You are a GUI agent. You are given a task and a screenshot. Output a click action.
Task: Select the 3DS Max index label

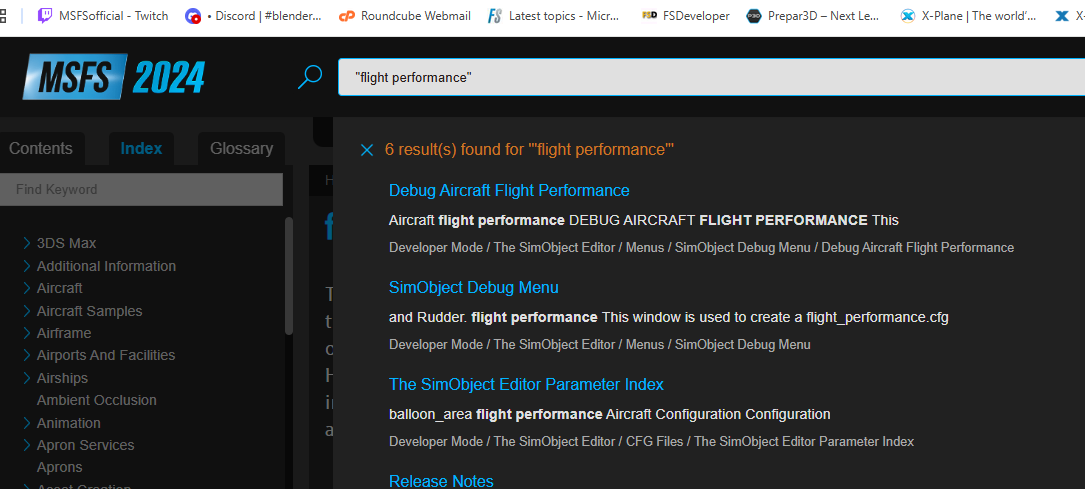(66, 243)
